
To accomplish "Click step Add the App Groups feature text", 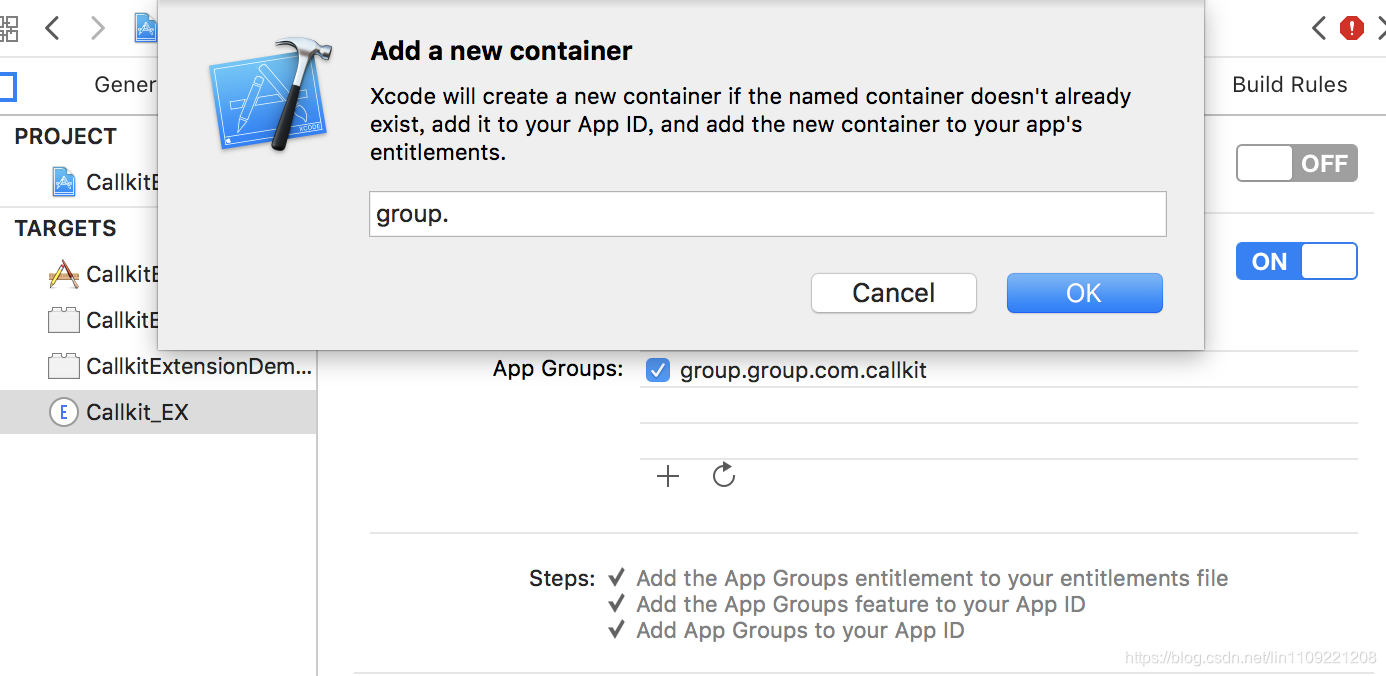I will coord(861,604).
